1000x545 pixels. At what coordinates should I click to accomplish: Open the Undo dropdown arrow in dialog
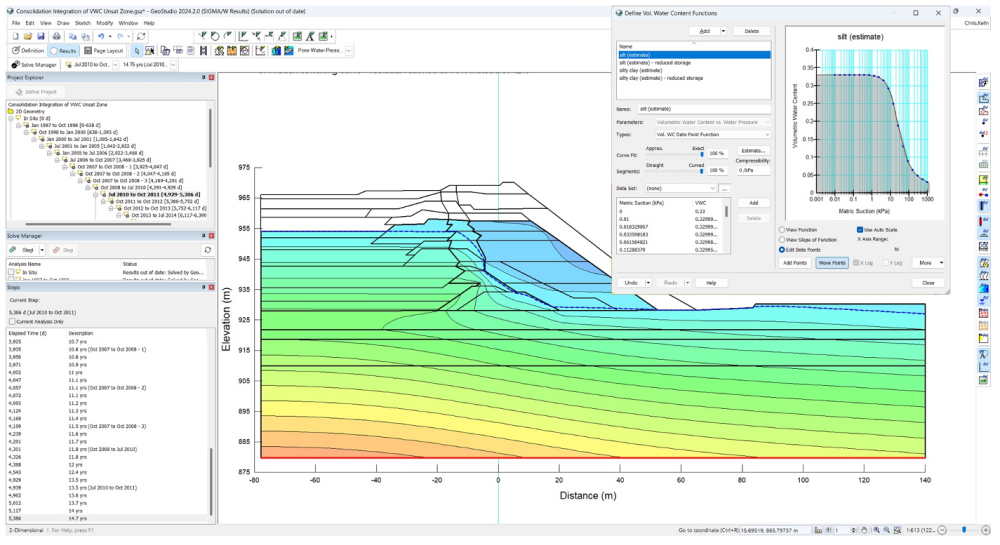point(649,283)
